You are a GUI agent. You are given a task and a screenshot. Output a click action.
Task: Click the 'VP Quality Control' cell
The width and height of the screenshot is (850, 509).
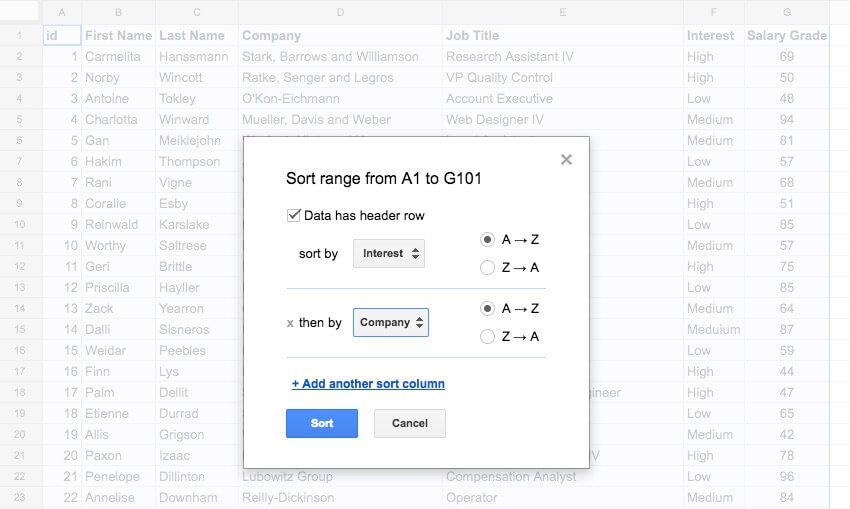tap(563, 78)
